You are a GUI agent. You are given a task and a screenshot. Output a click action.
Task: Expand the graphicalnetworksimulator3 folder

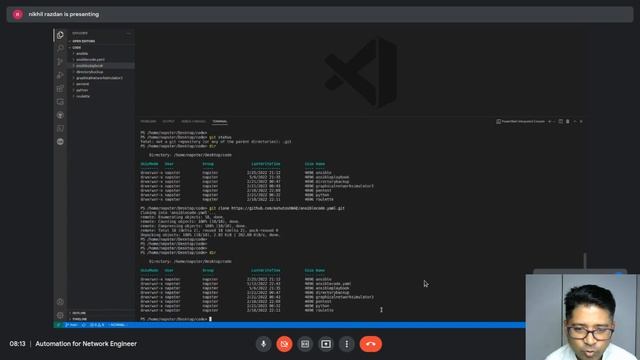pos(101,78)
